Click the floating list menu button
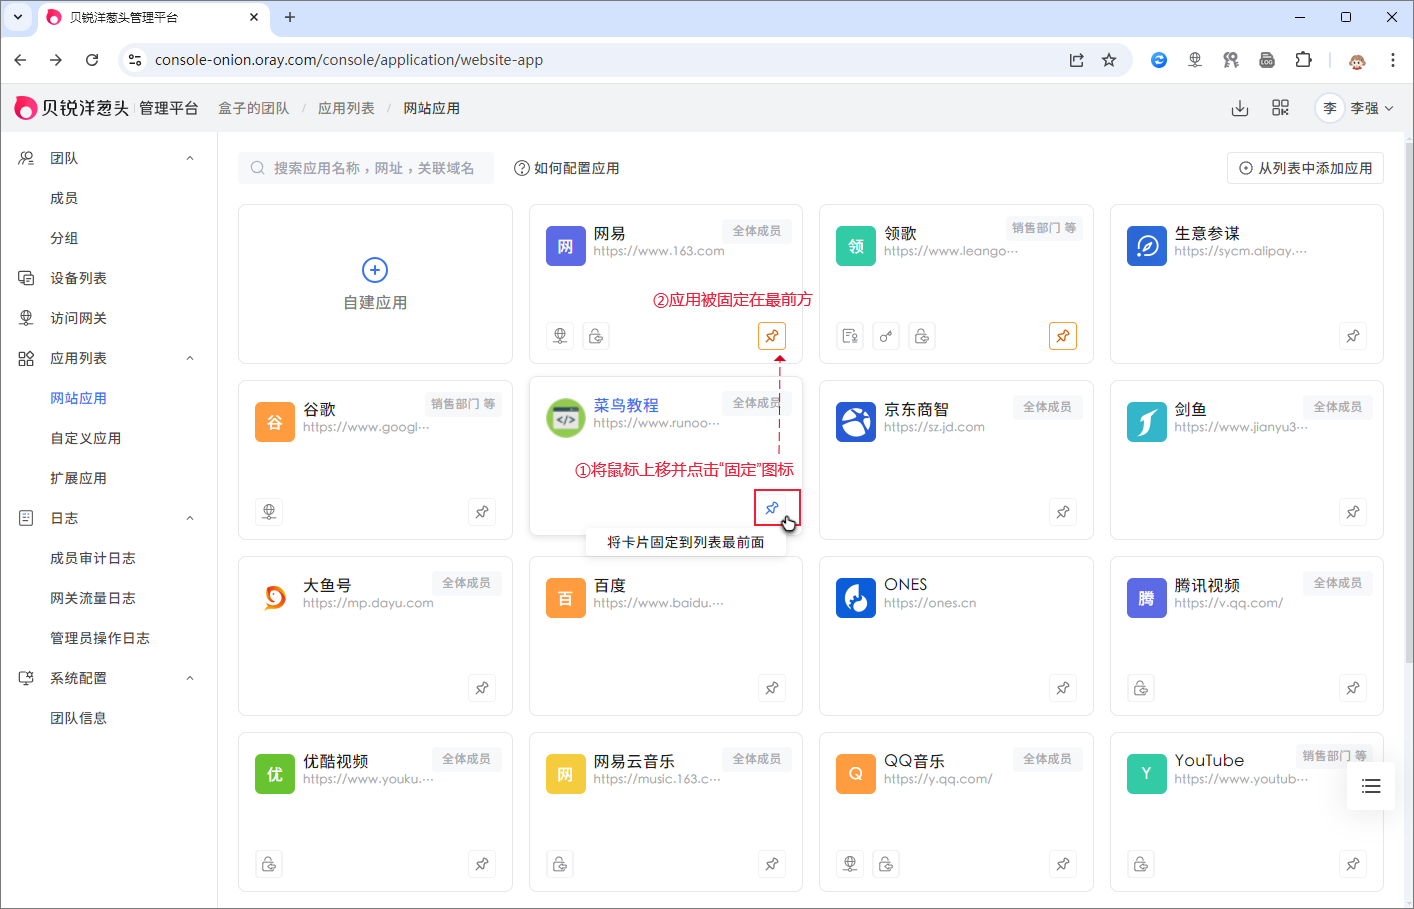 [x=1371, y=786]
